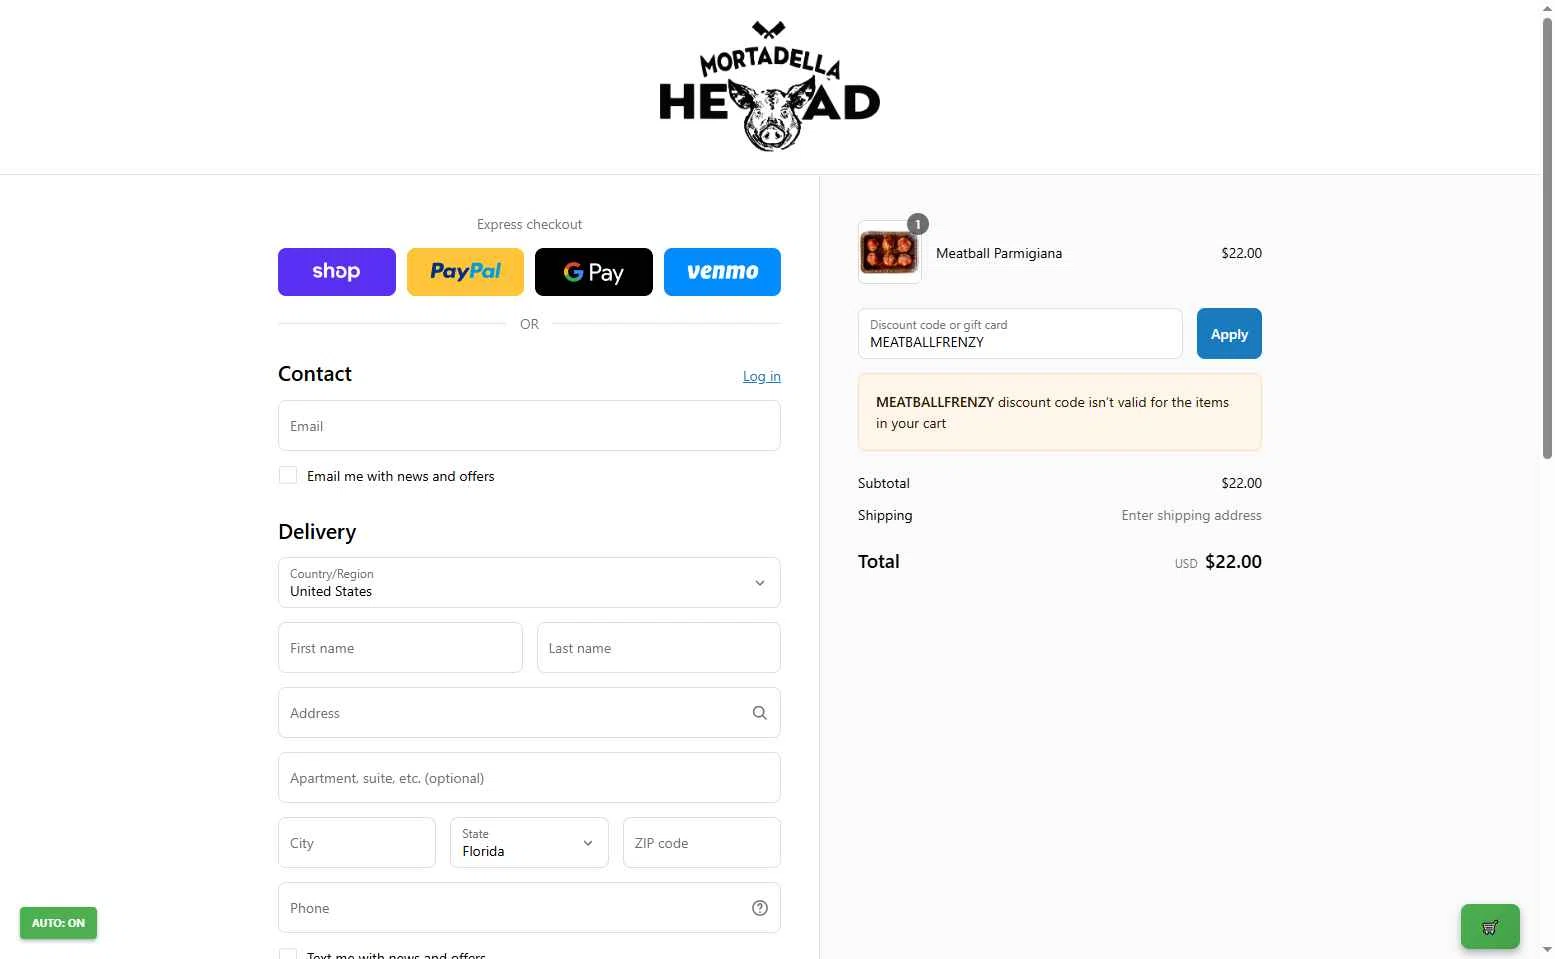
Task: Pay with Venmo express checkout
Action: [722, 272]
